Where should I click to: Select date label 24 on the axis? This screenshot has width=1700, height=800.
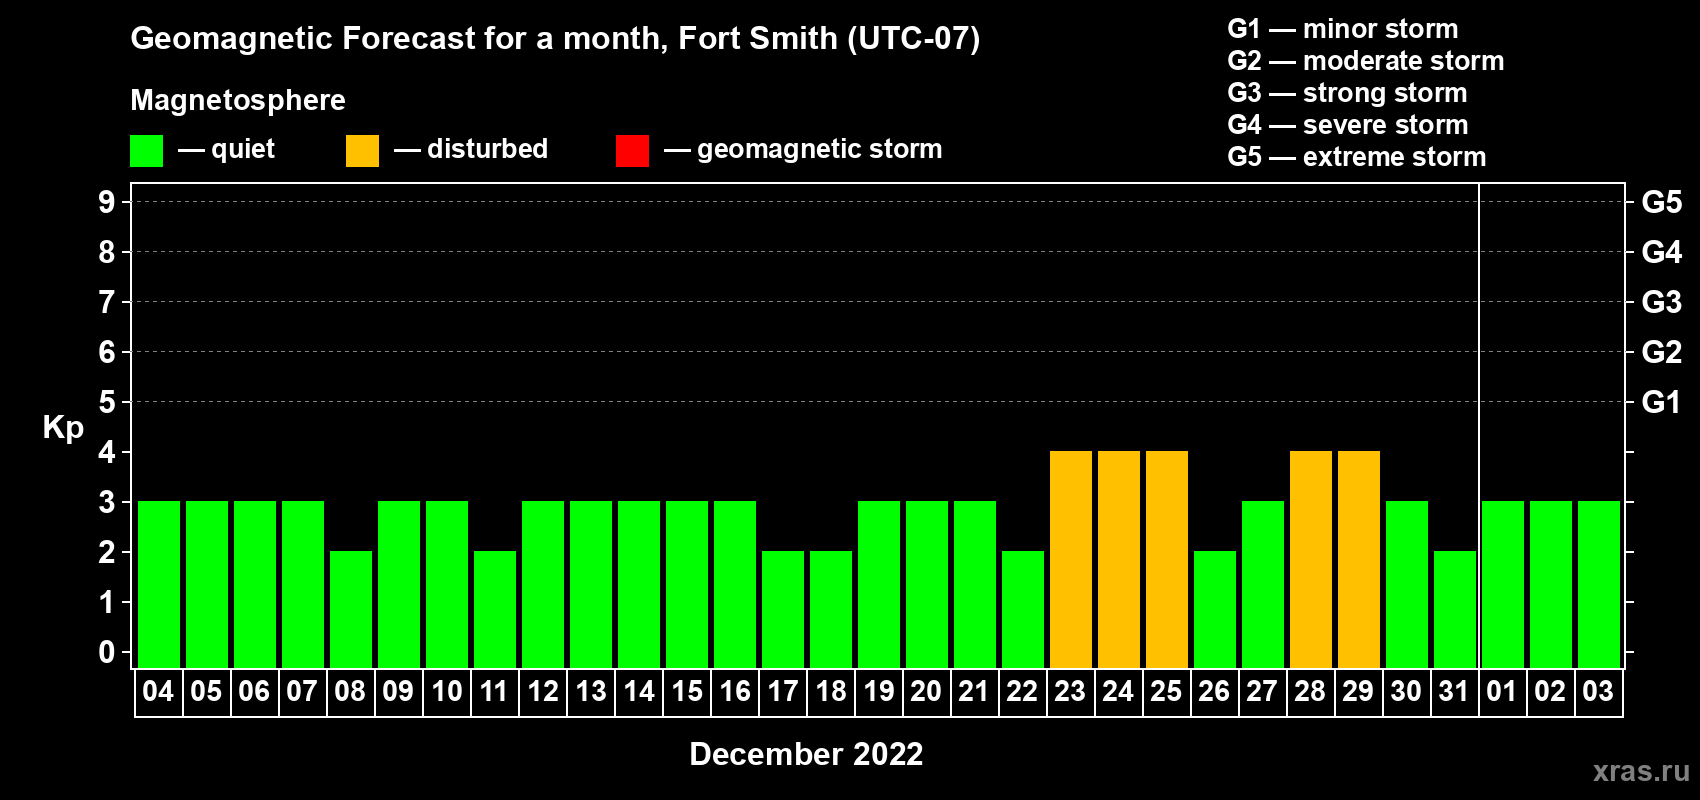click(x=1118, y=691)
